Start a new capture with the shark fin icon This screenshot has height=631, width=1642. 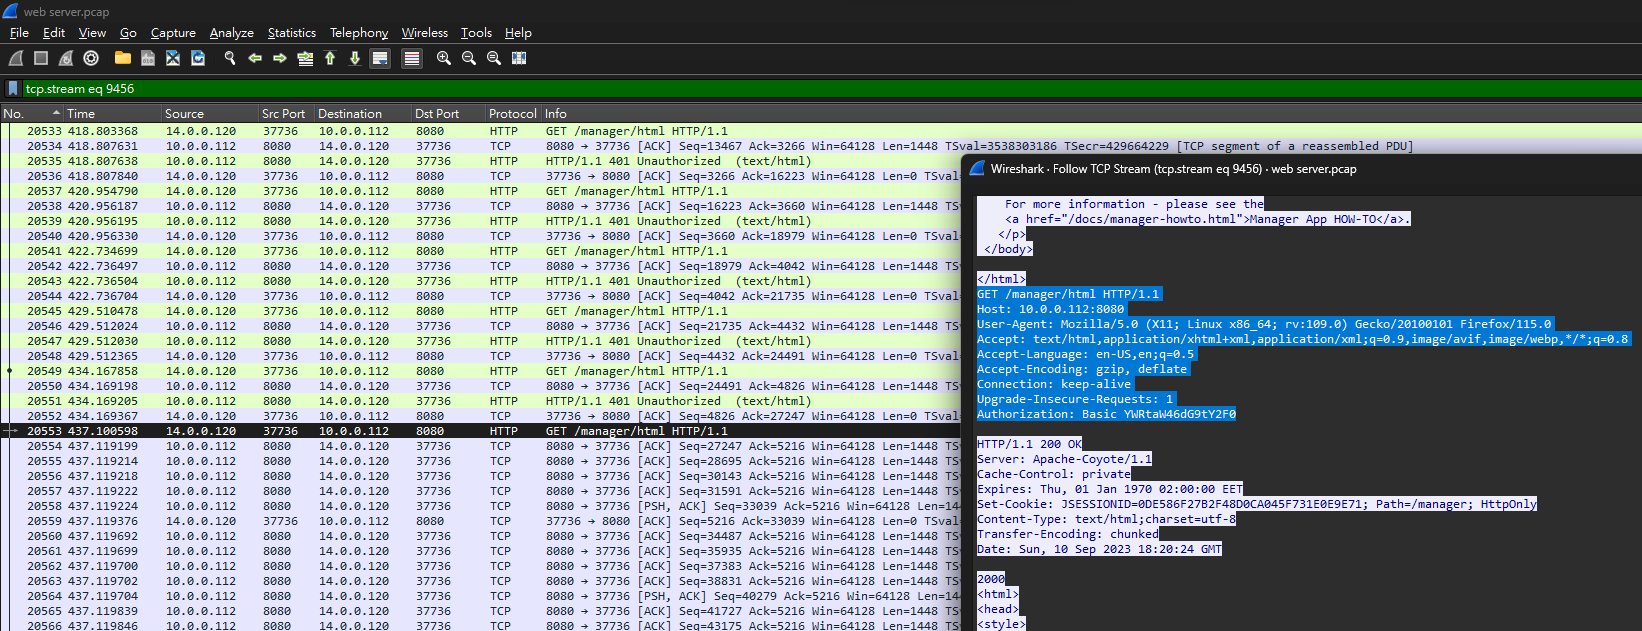[16, 58]
